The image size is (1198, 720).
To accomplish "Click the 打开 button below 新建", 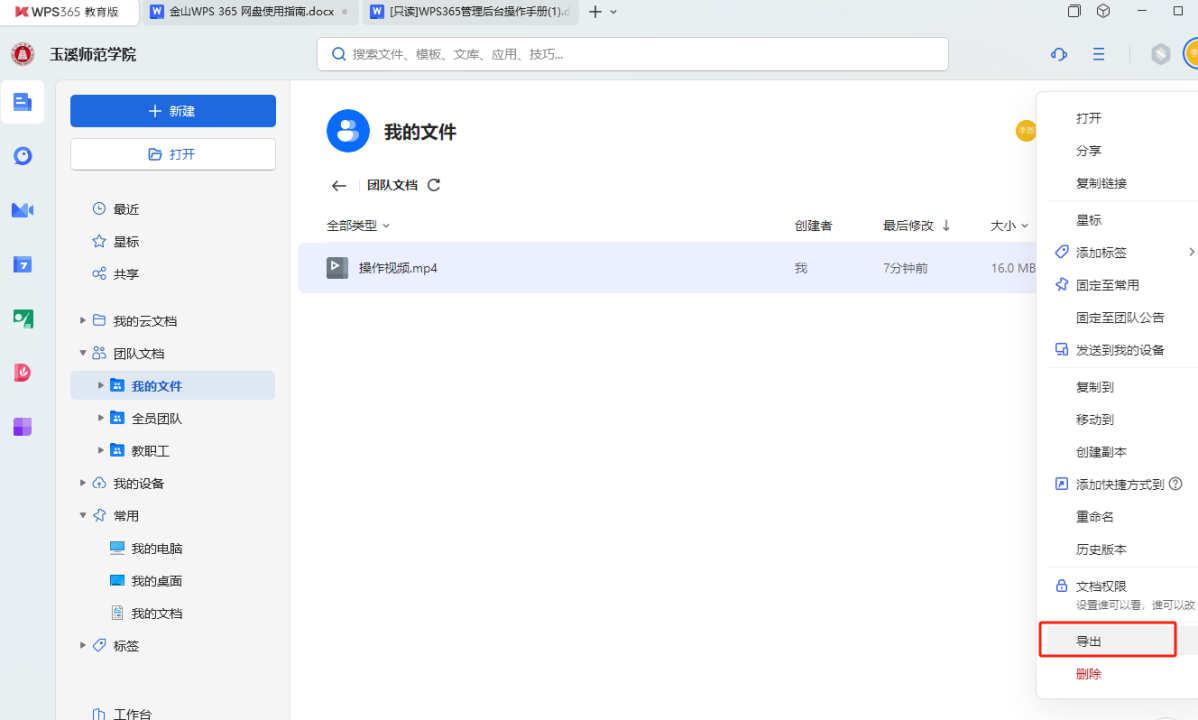I will point(172,155).
